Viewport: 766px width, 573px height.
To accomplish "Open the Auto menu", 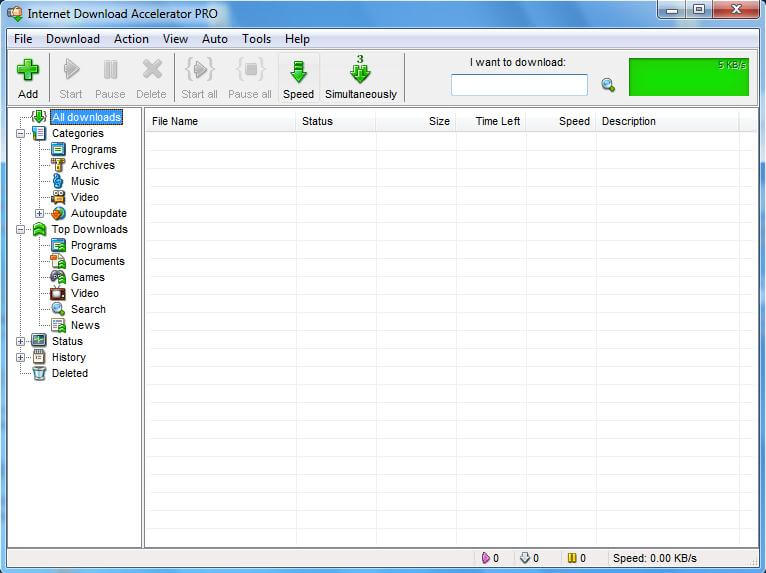I will click(215, 39).
